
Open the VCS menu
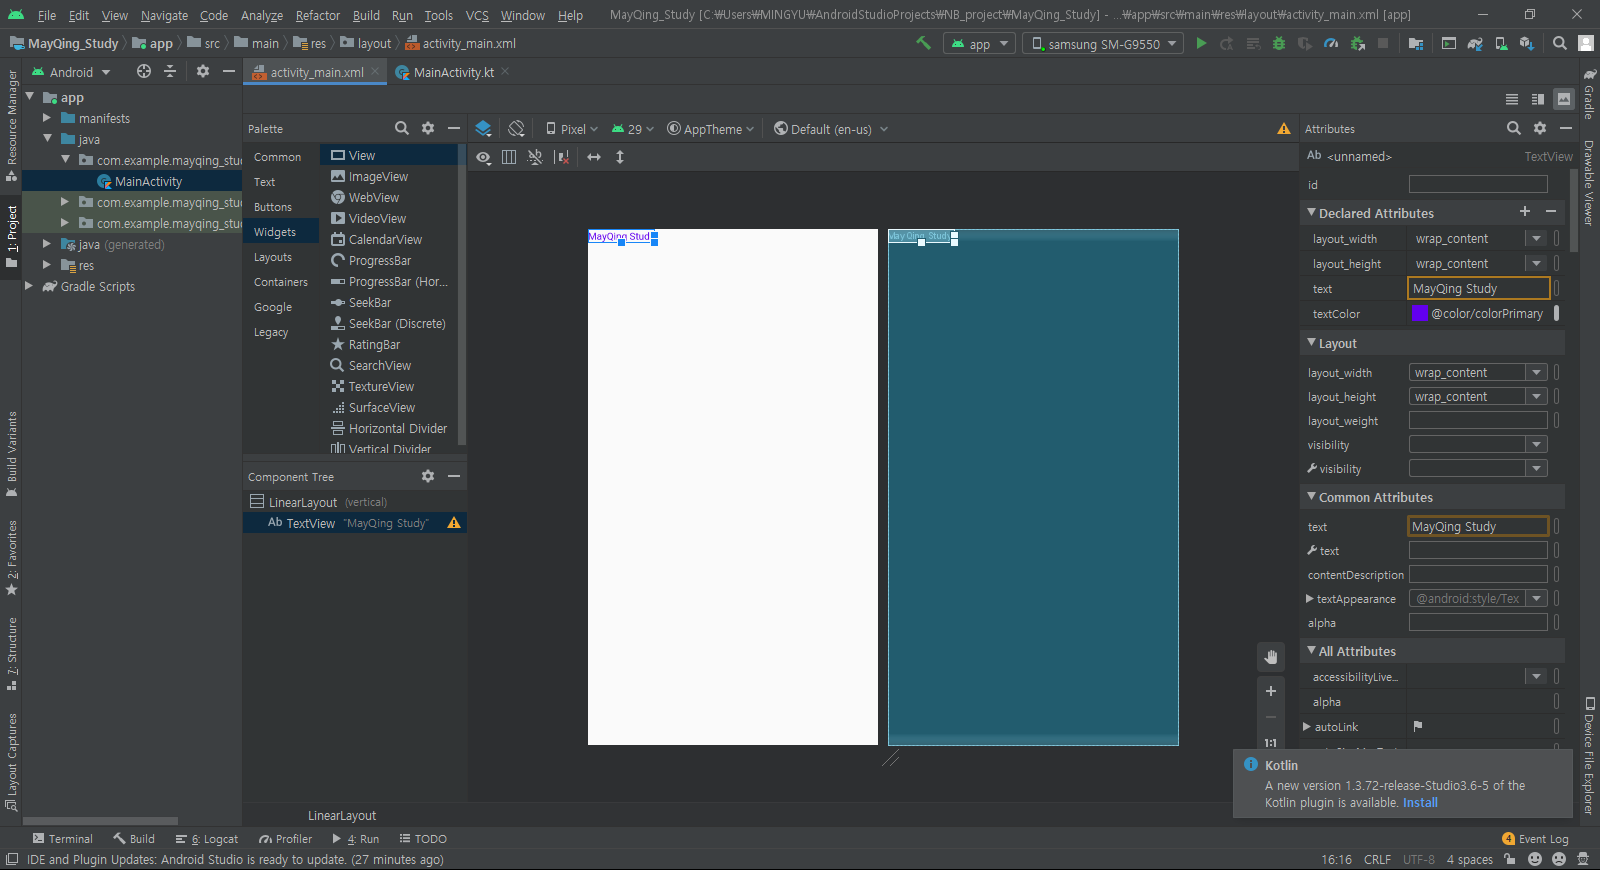pyautogui.click(x=477, y=15)
